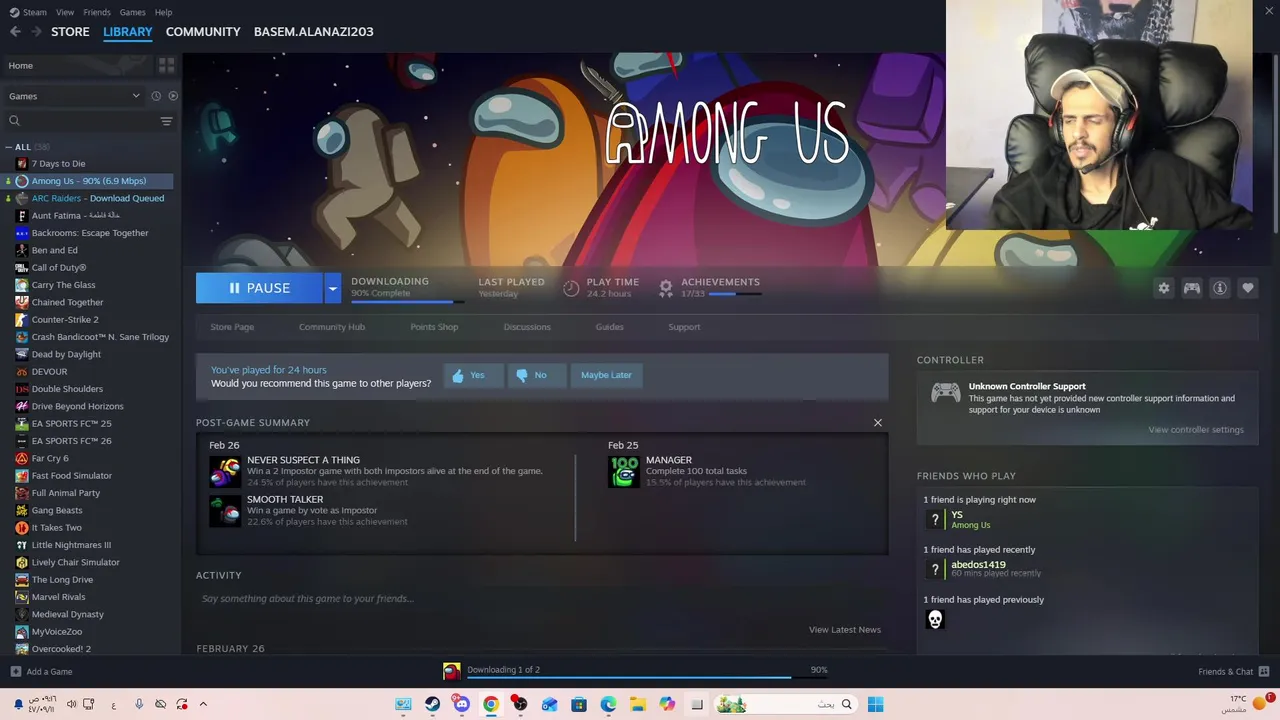Click the thumbs-down No recommendation button
Screen dimensions: 1280x720
coord(535,375)
